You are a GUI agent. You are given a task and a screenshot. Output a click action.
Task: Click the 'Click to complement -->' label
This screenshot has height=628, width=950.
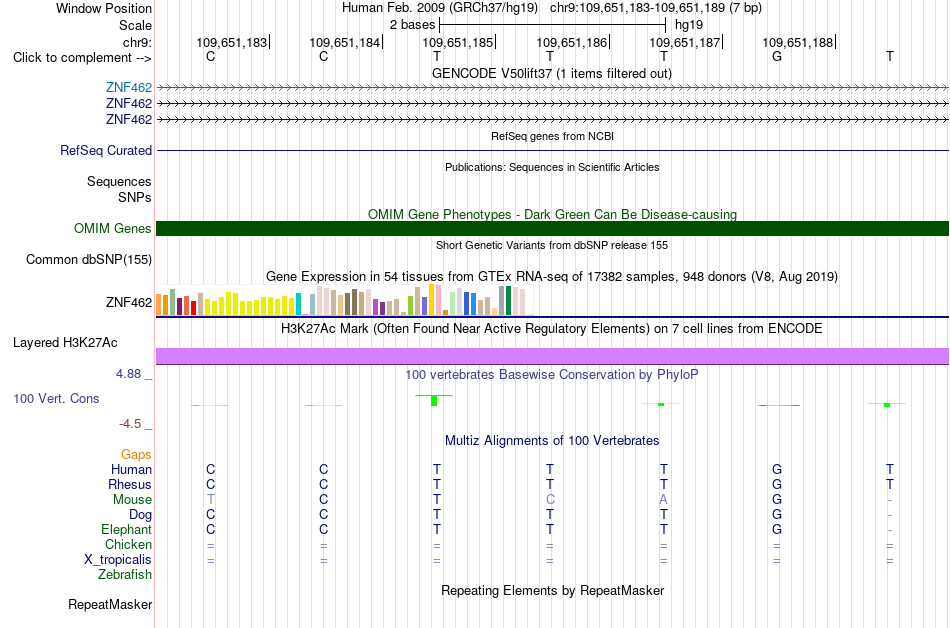click(82, 58)
